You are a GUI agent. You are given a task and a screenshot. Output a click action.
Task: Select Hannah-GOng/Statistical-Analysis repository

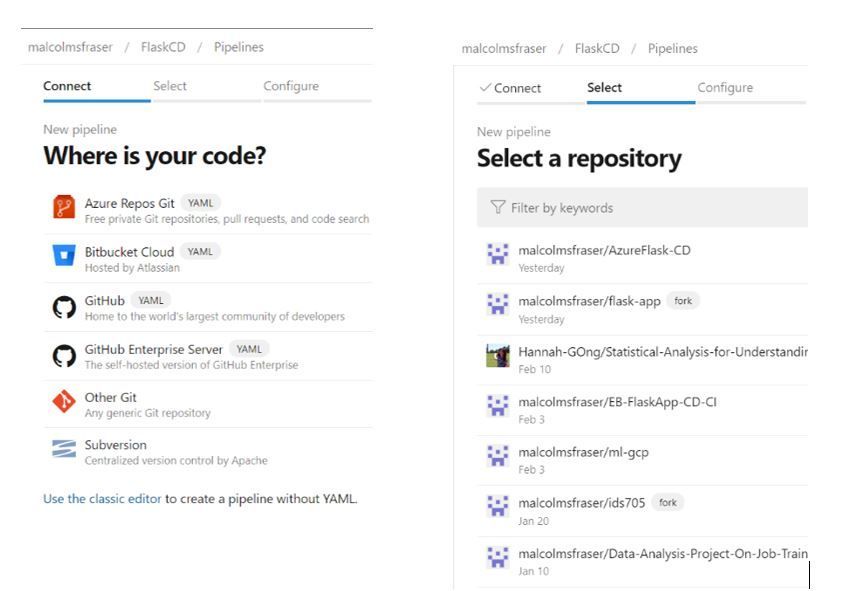(642, 360)
